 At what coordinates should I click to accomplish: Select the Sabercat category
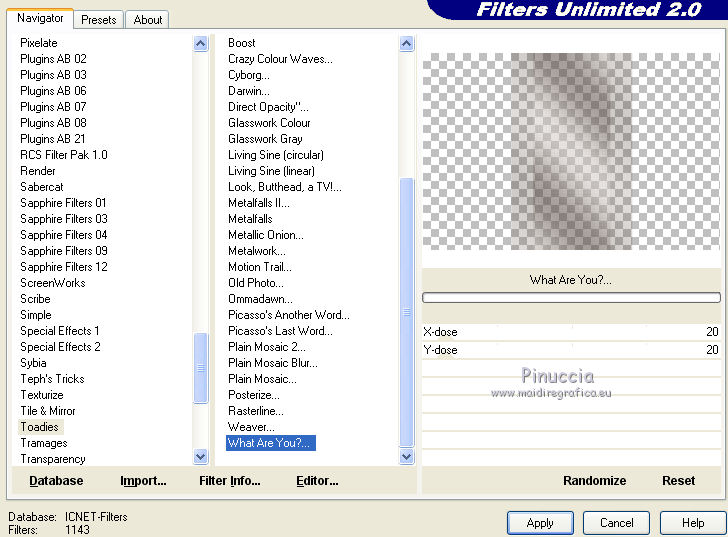41,187
